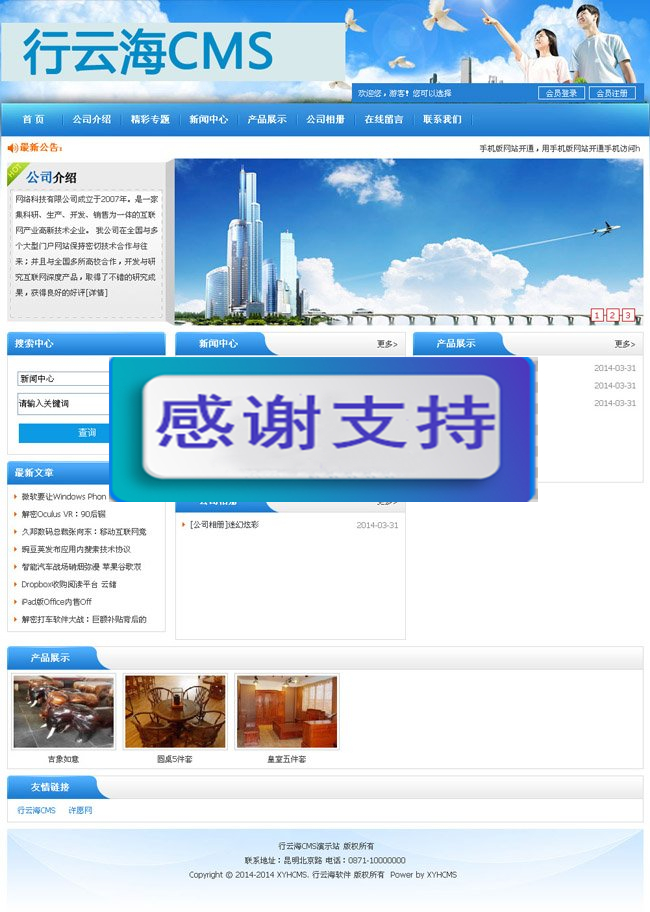The image size is (650, 912).
Task: Click the footer text 行云海CMS演示站 版权所有
Action: (326, 846)
